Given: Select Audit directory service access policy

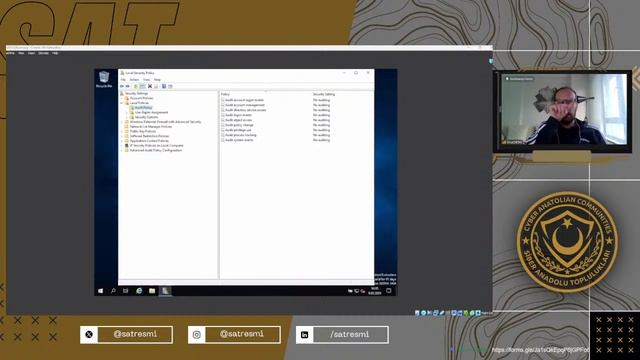Looking at the screenshot, I should (246, 110).
